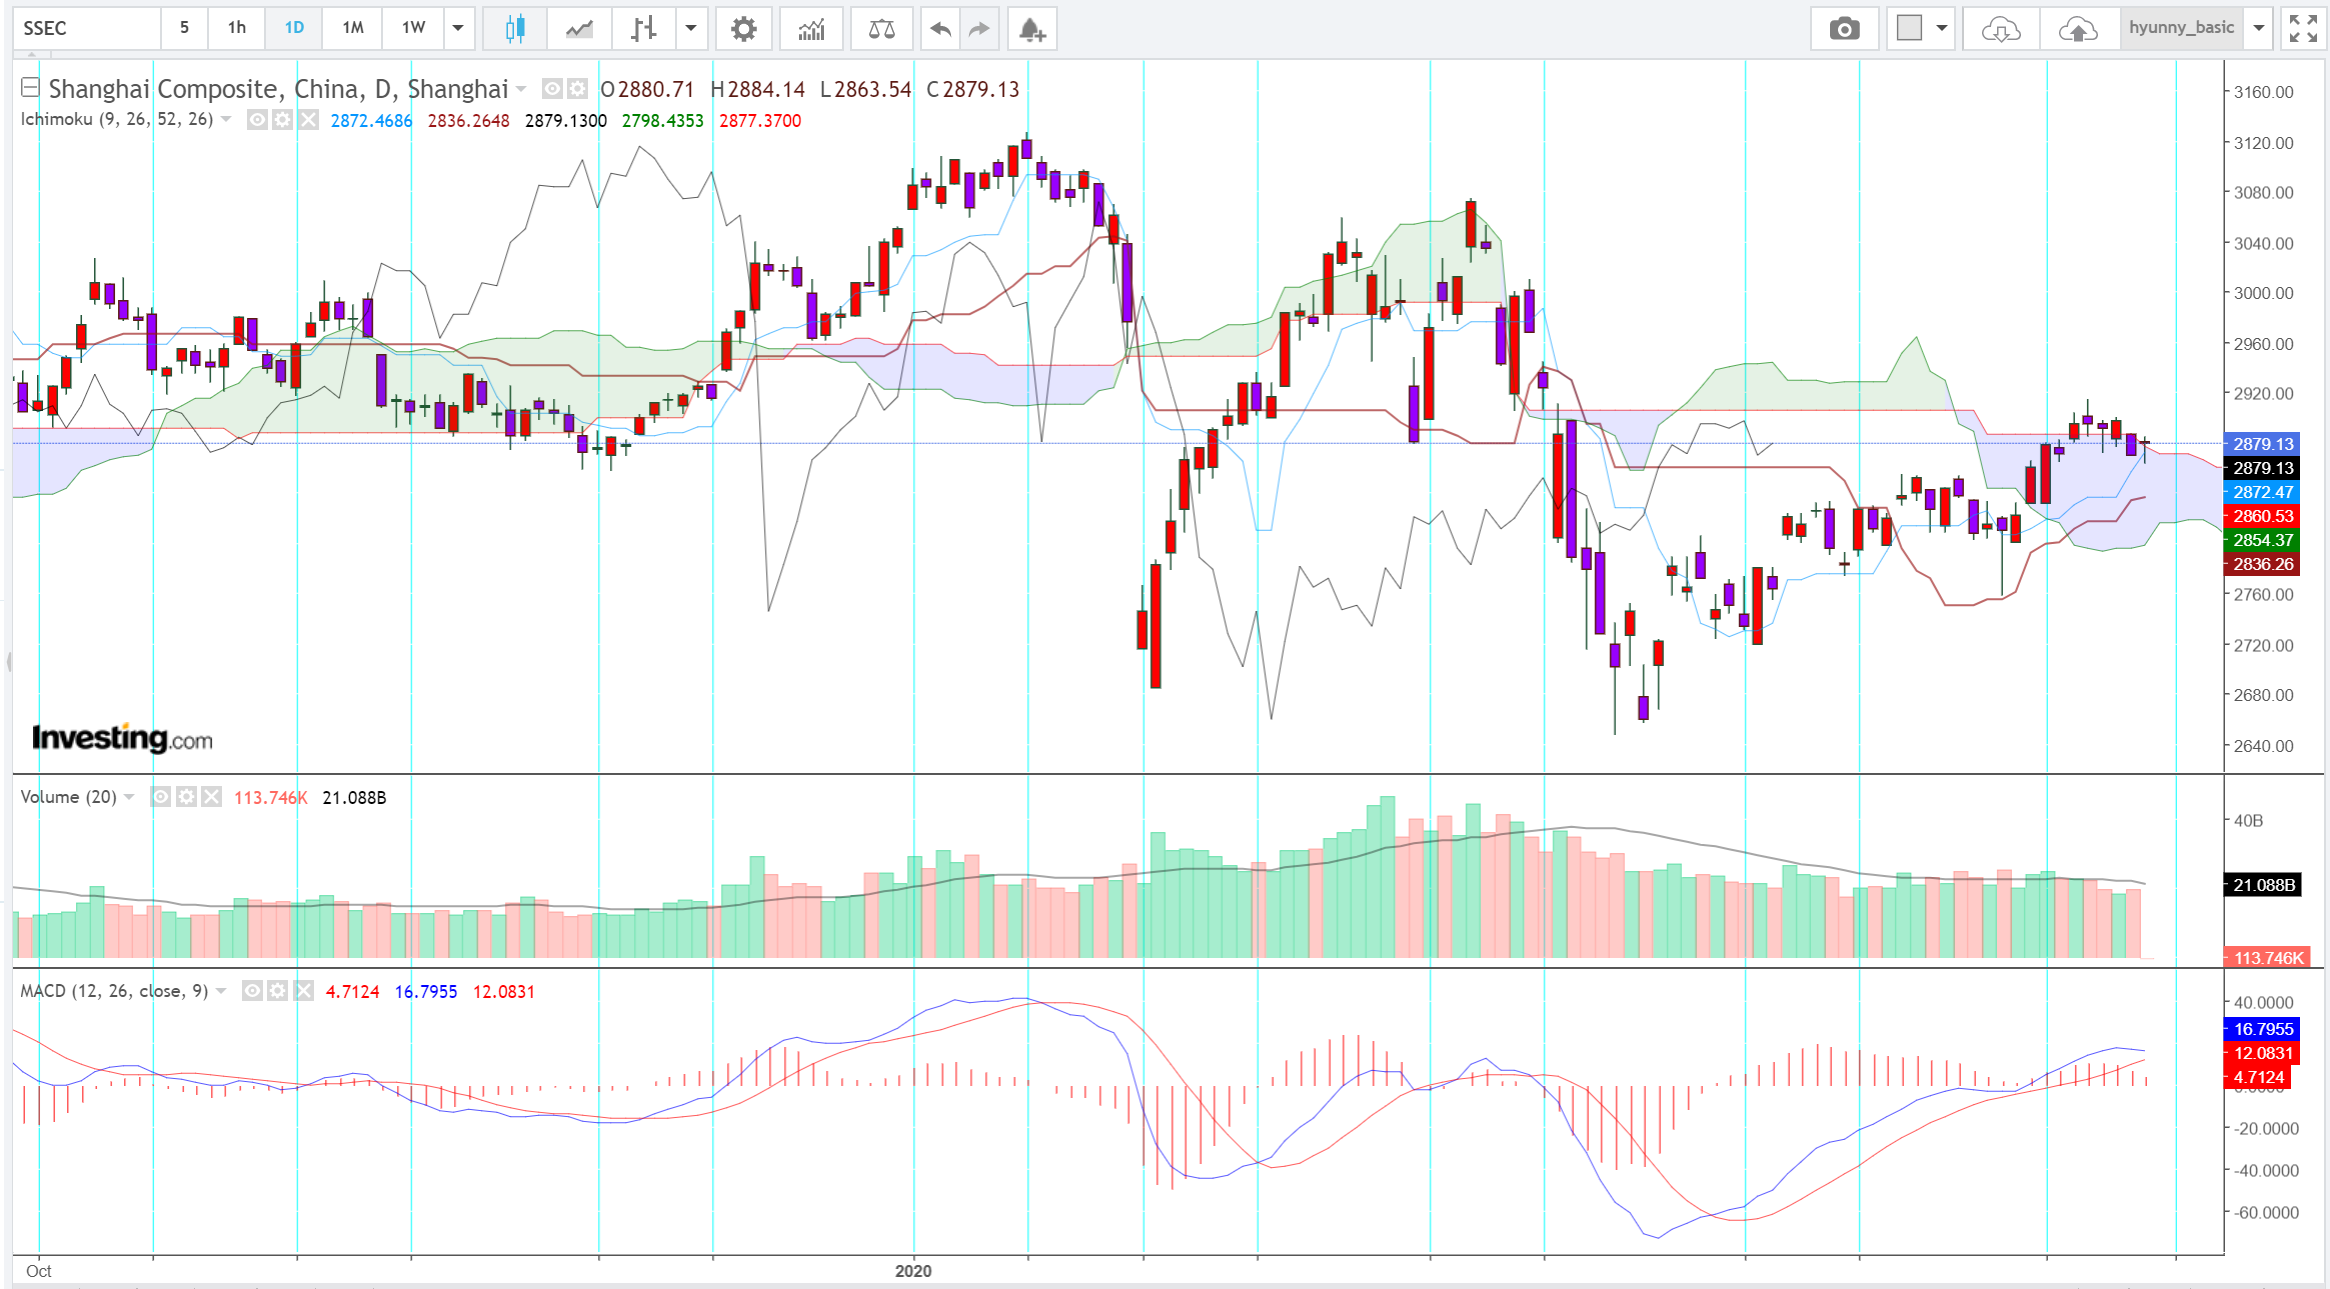The height and width of the screenshot is (1289, 2330).
Task: Remove the MACD indicator with X
Action: (x=304, y=991)
